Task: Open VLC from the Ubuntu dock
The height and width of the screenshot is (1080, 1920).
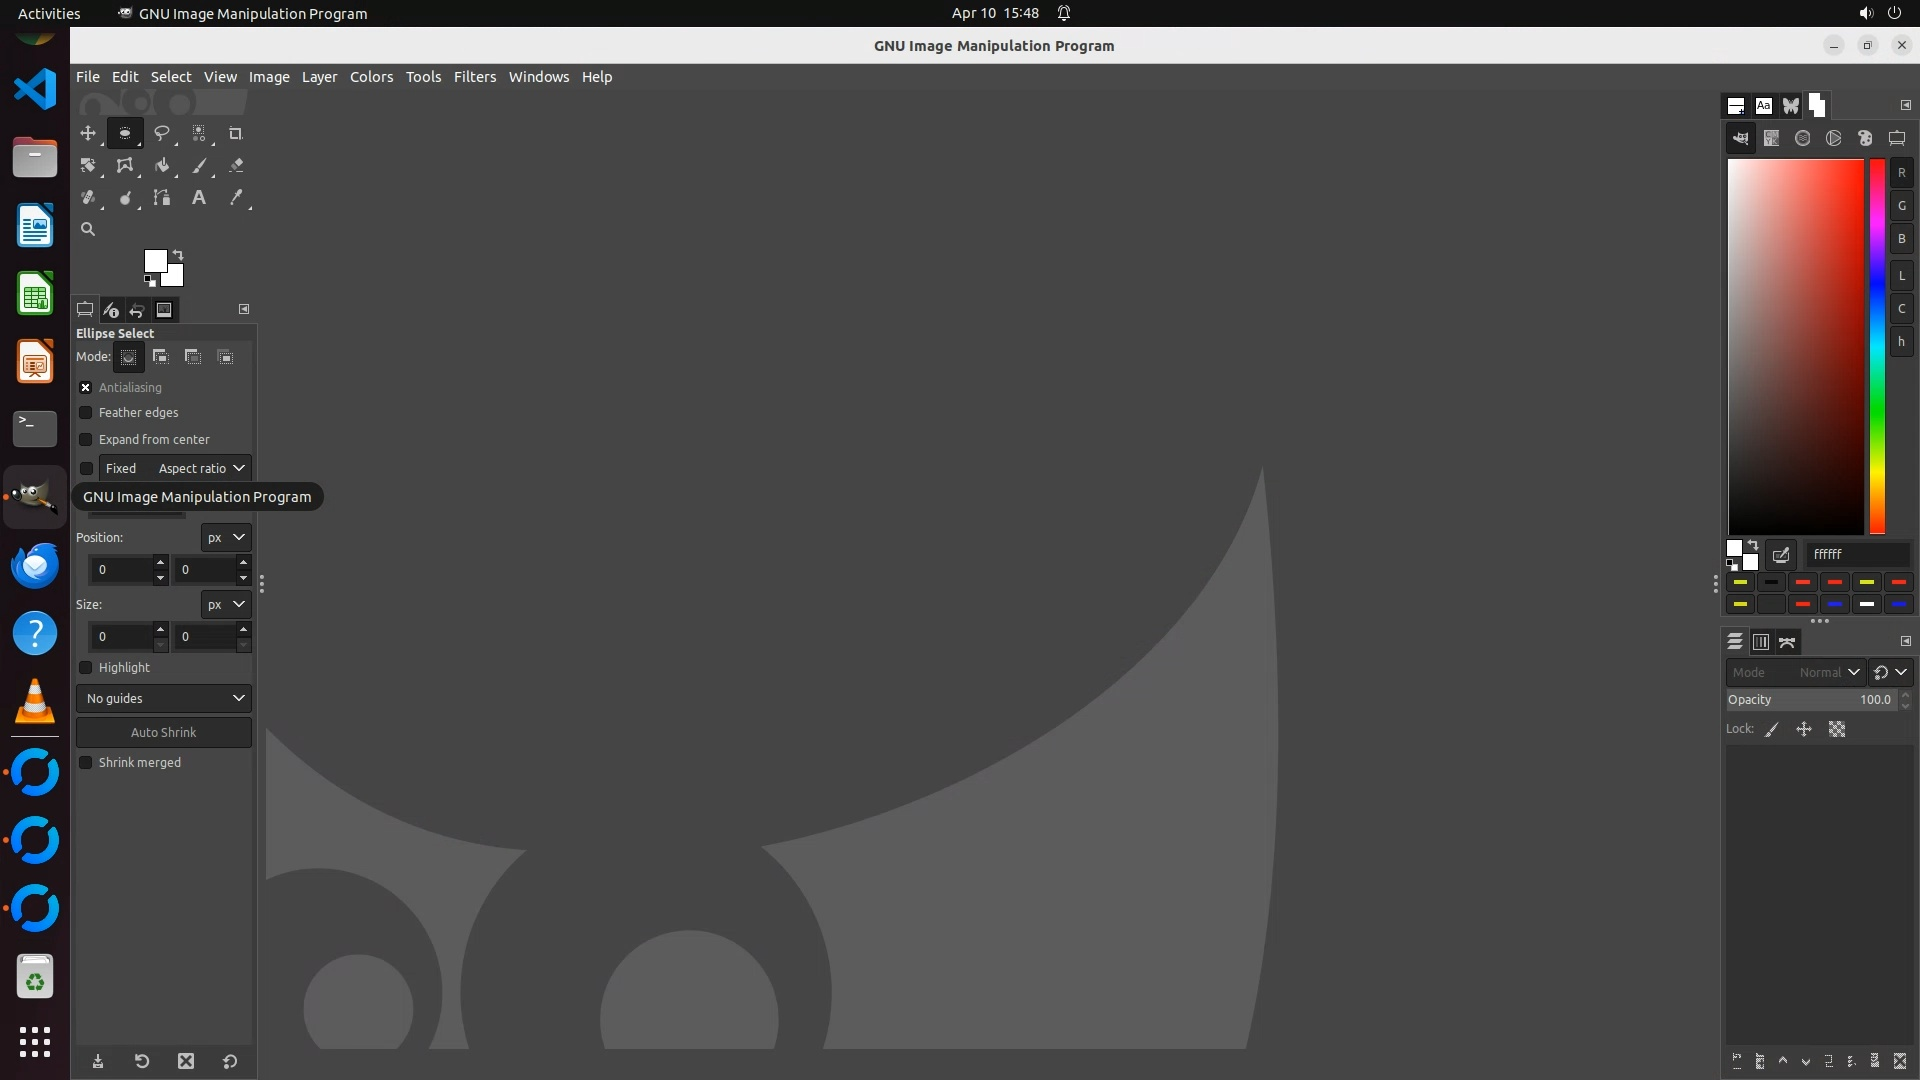Action: pyautogui.click(x=35, y=702)
